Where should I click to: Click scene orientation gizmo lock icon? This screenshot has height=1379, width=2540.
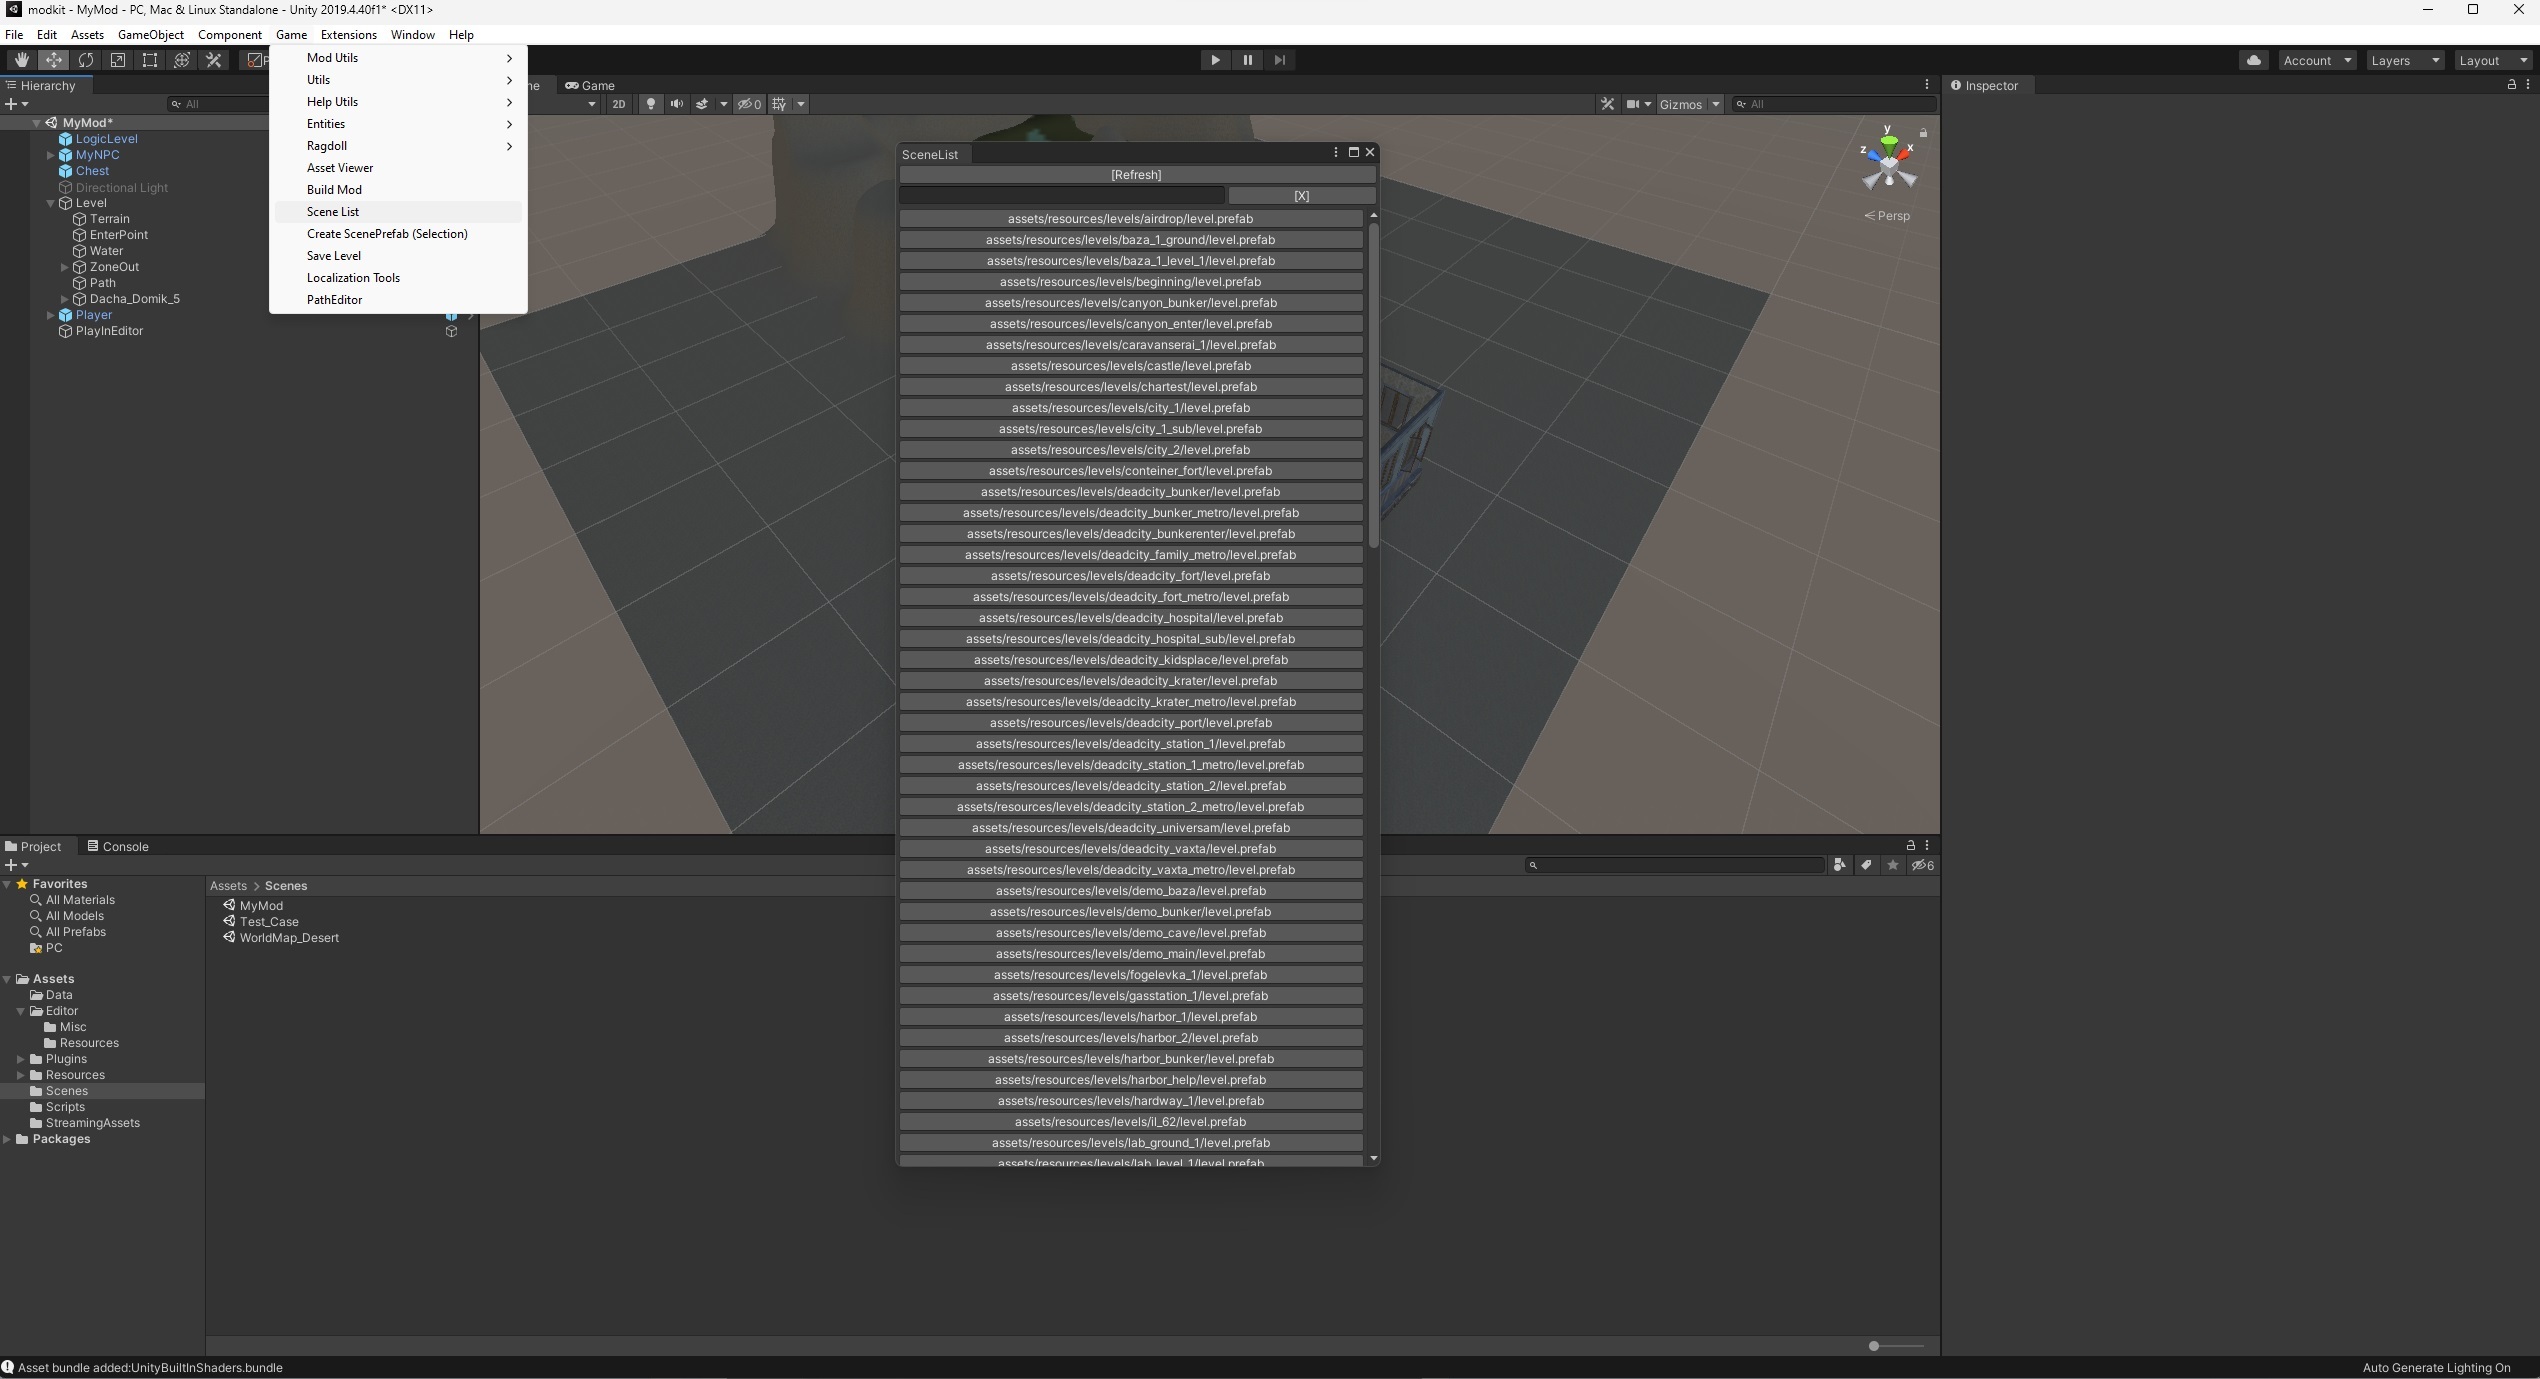[x=1923, y=132]
